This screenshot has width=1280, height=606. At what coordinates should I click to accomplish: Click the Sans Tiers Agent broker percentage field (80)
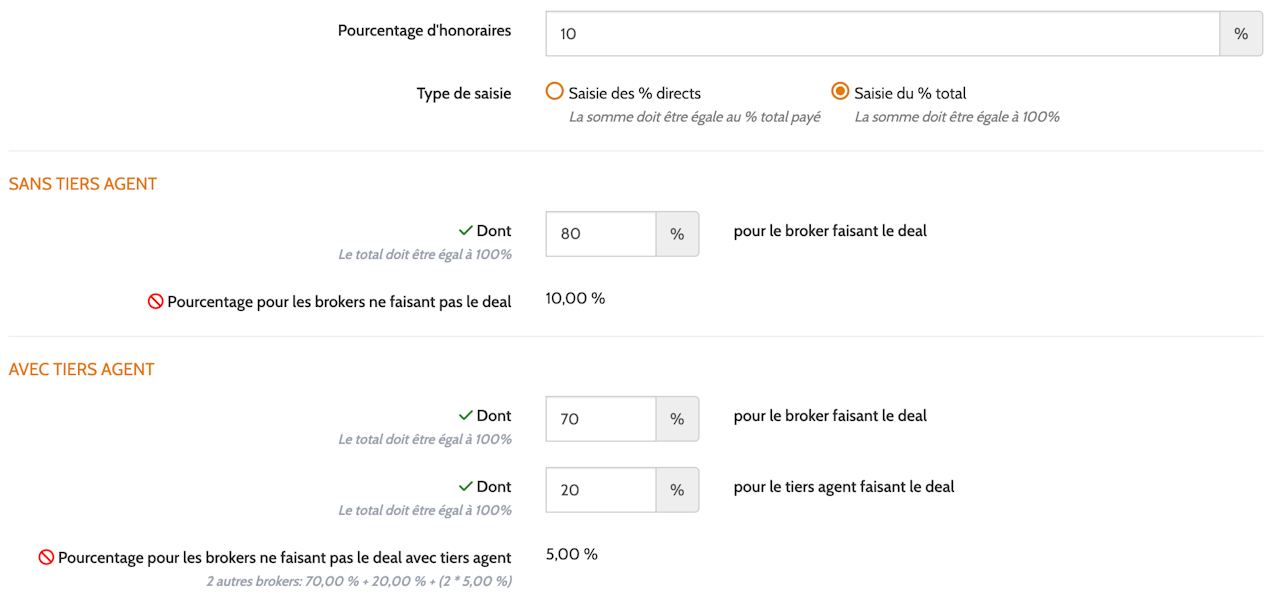coord(601,234)
